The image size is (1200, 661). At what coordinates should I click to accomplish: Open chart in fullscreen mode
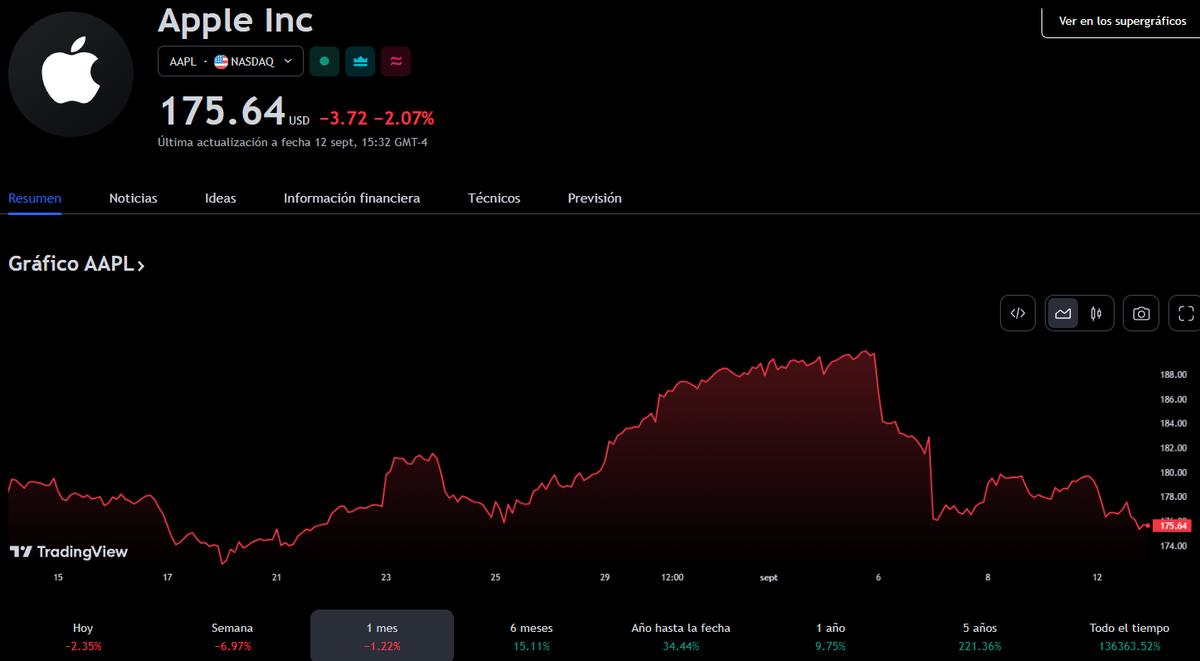pos(1186,313)
